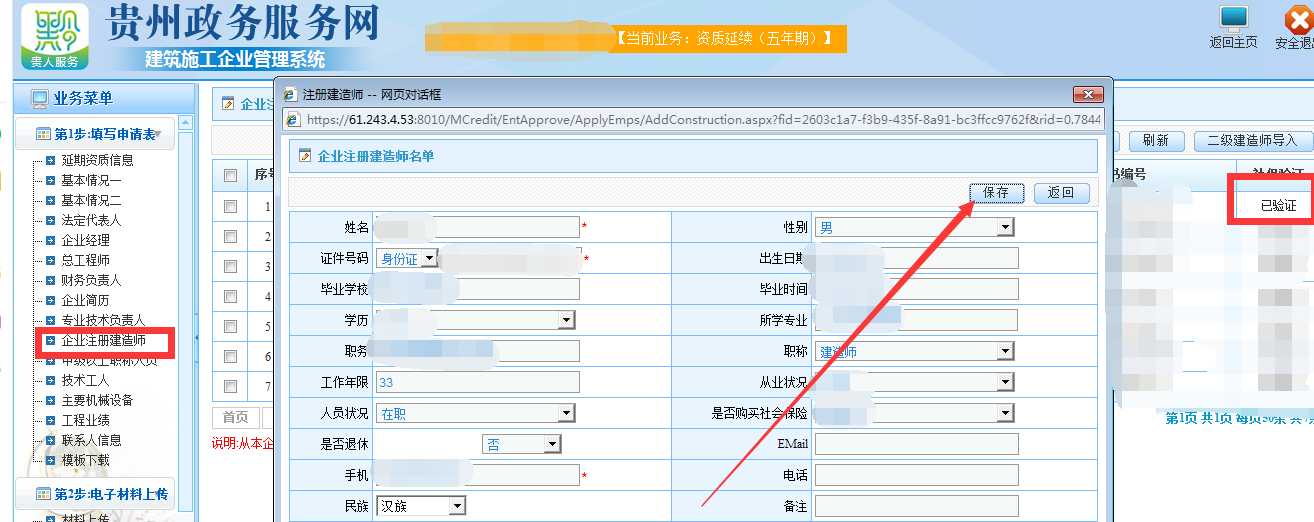Click the 贵人服务 site logo
Image resolution: width=1314 pixels, height=522 pixels.
point(54,36)
